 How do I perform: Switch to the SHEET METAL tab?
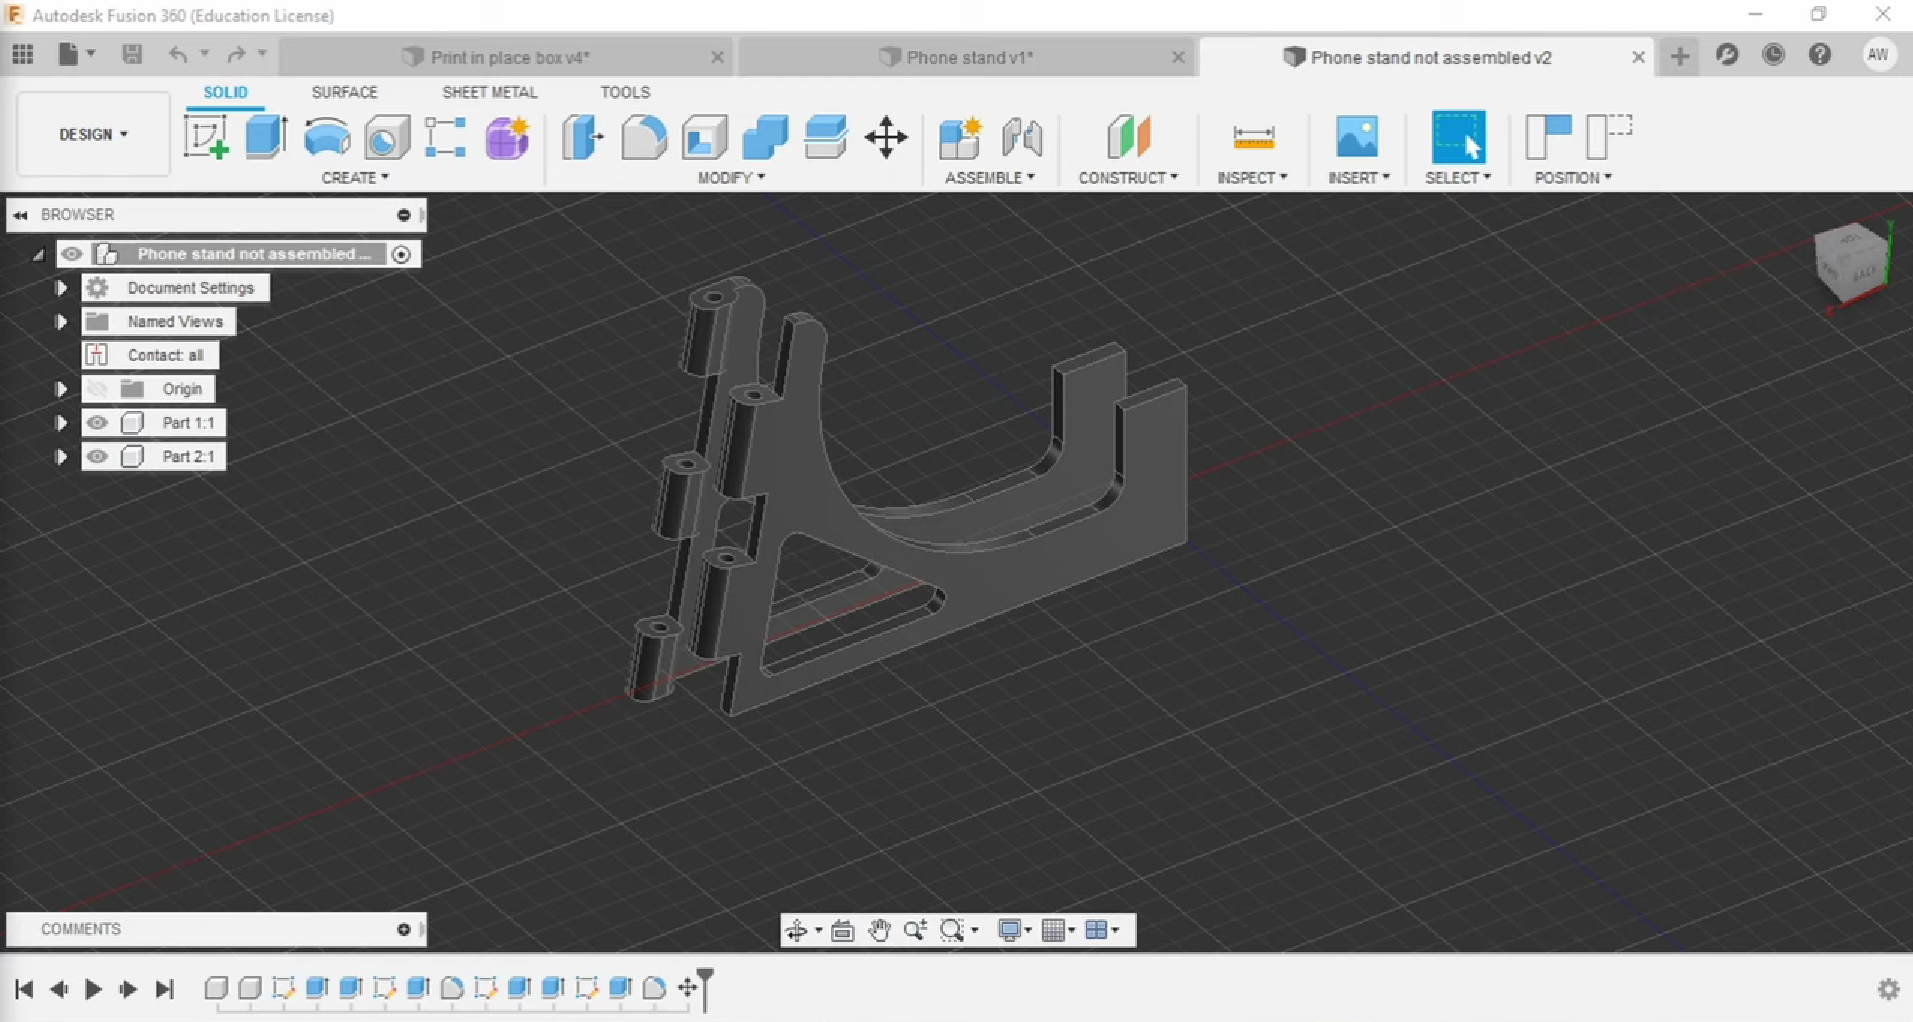pos(489,92)
